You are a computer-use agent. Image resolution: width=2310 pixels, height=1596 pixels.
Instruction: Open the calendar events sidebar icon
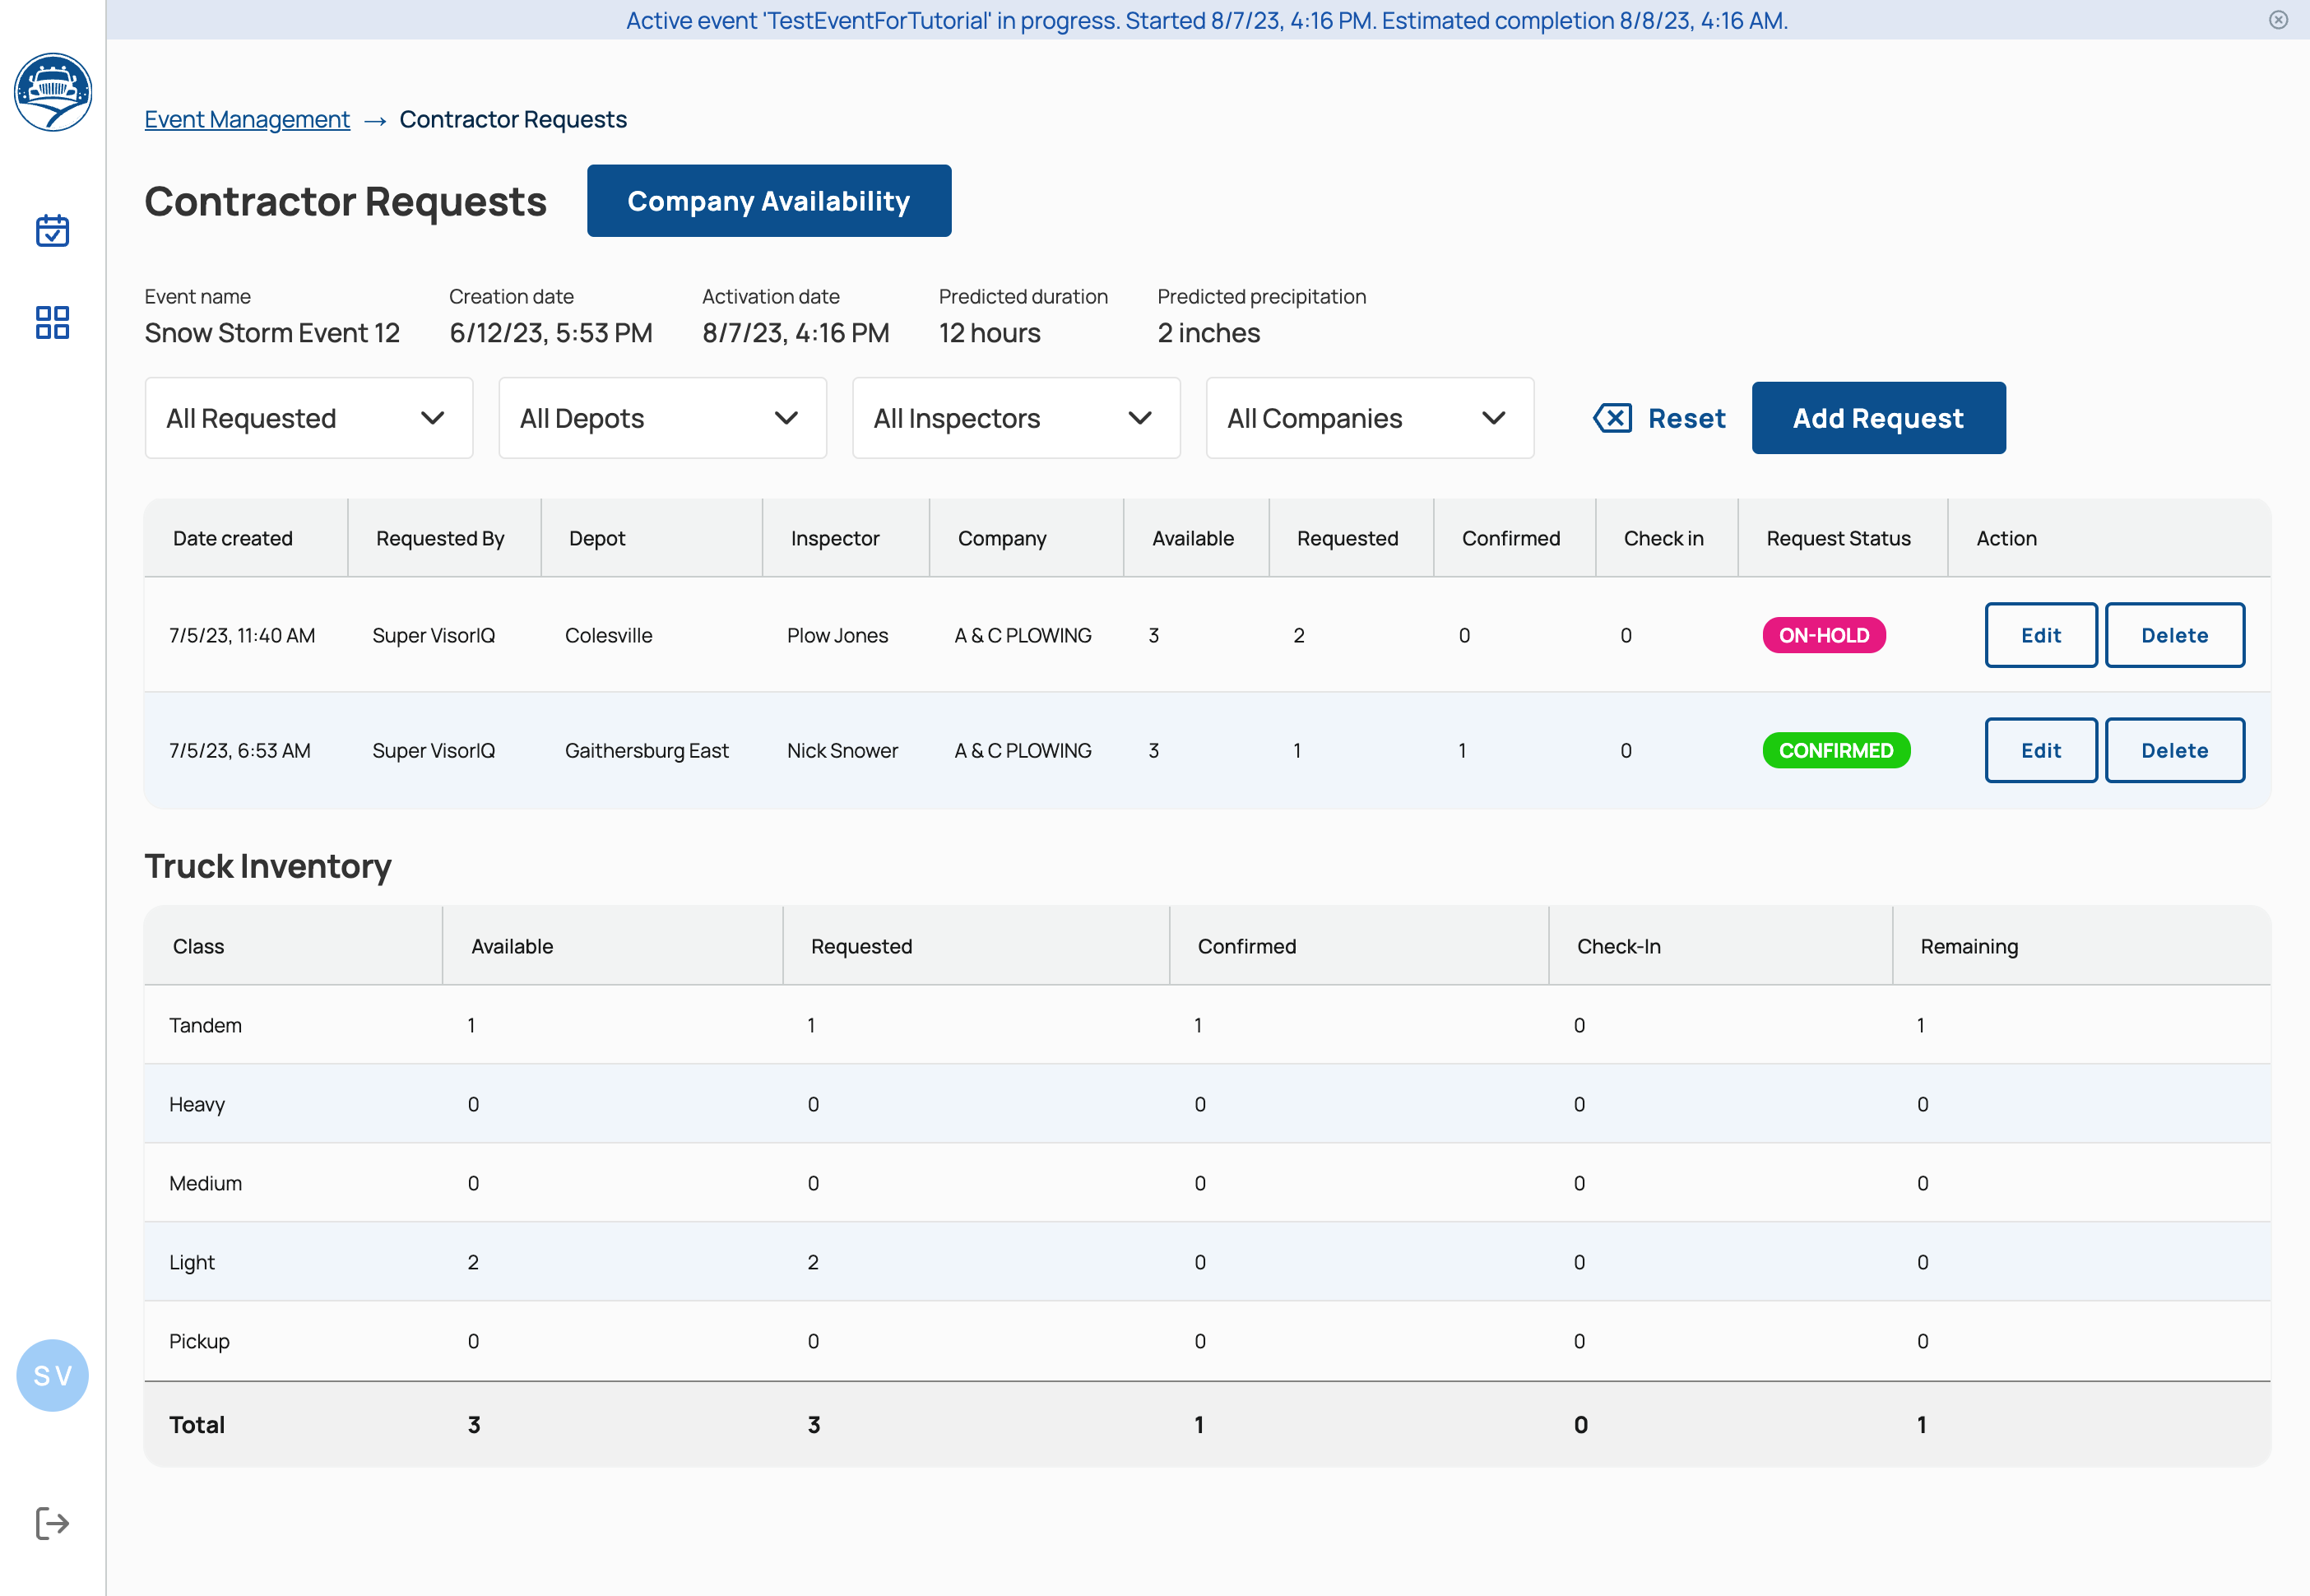[x=52, y=230]
